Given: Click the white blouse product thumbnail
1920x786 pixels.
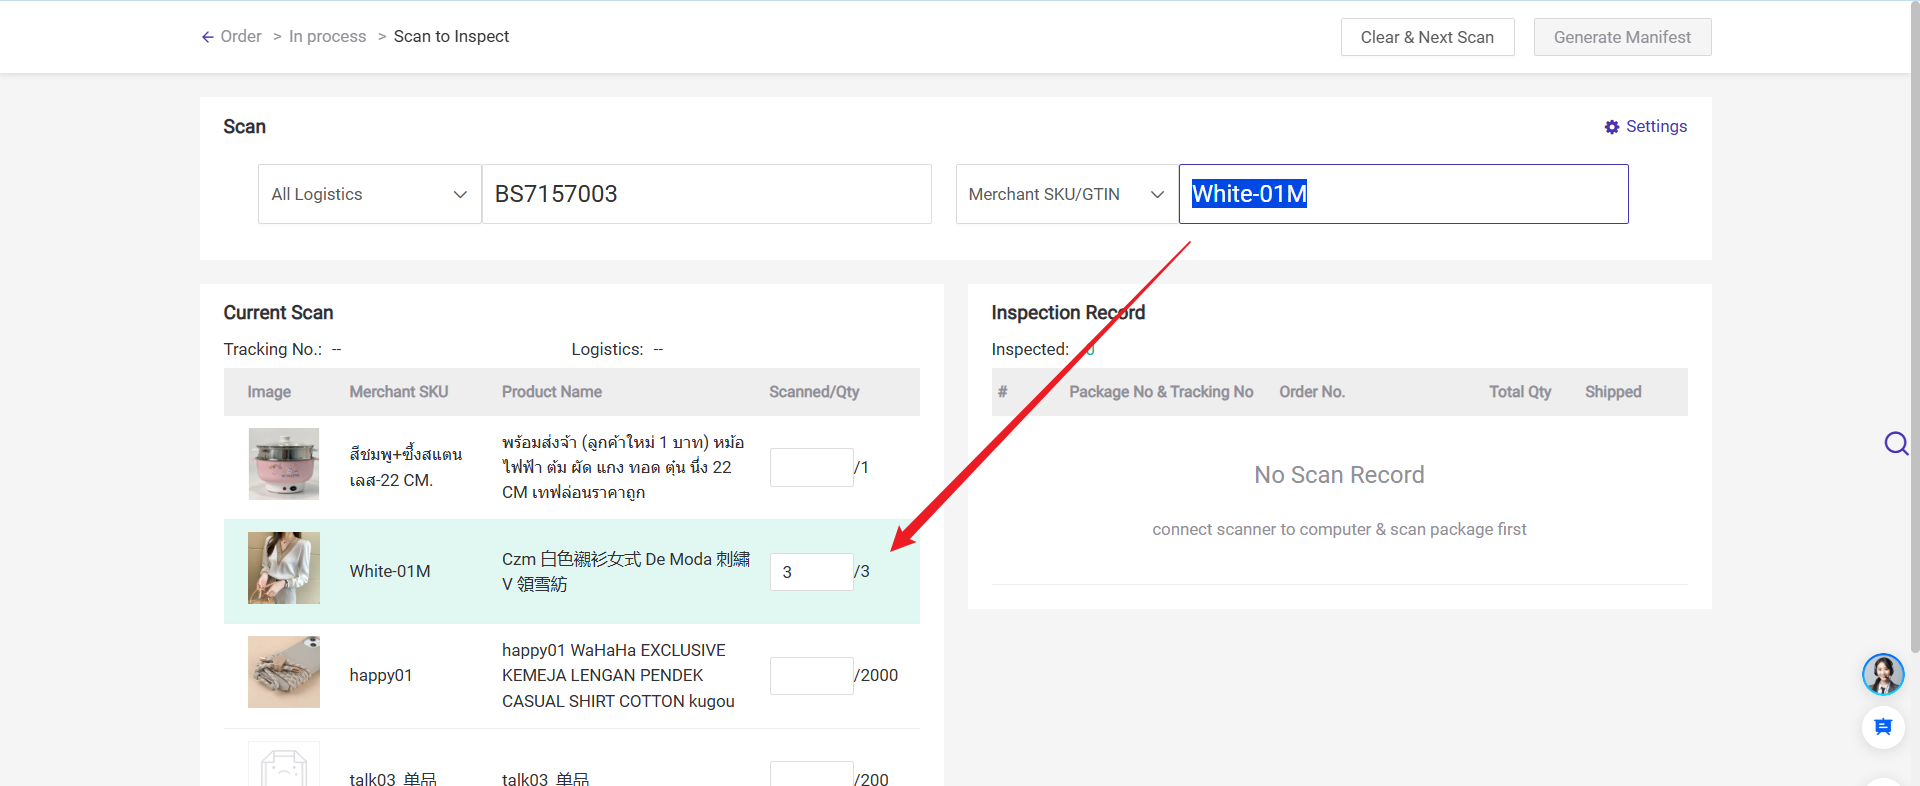Looking at the screenshot, I should [x=284, y=568].
